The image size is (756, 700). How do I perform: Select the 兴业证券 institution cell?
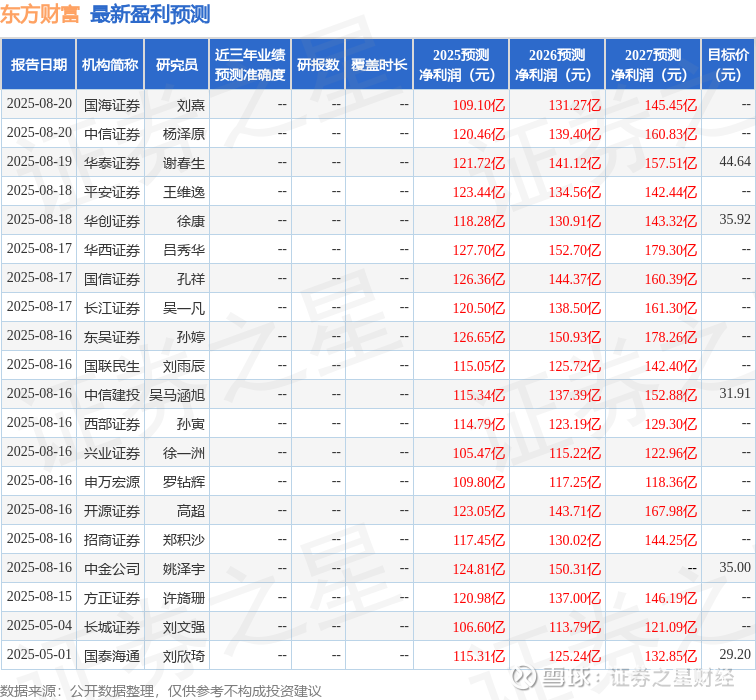112,453
